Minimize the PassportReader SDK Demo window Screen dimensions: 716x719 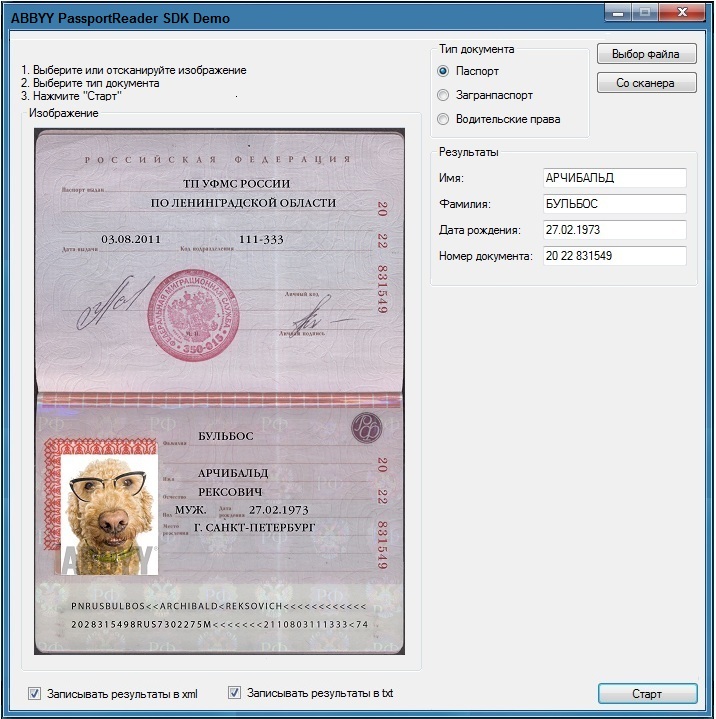[618, 12]
